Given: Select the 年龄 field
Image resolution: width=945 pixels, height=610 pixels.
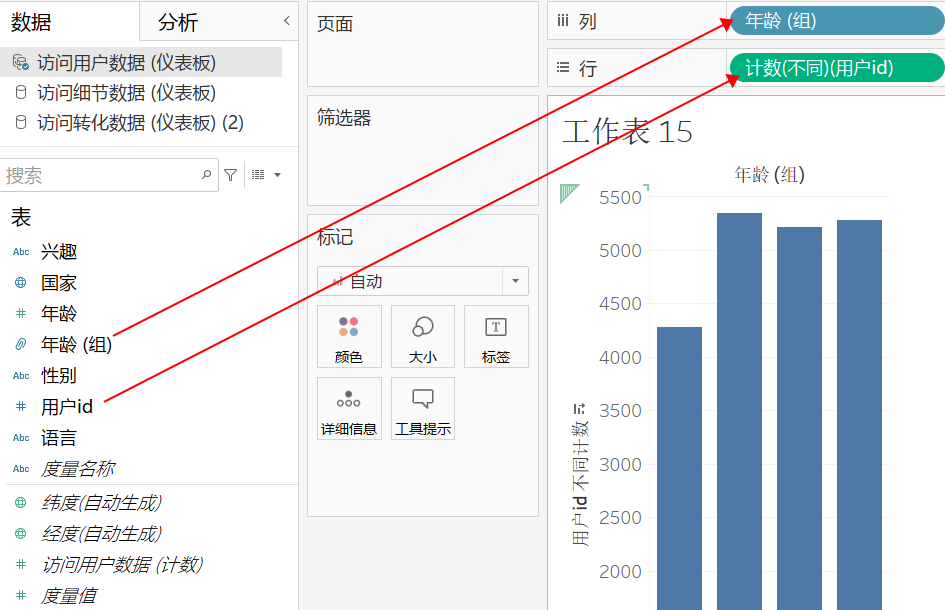Looking at the screenshot, I should 59,313.
